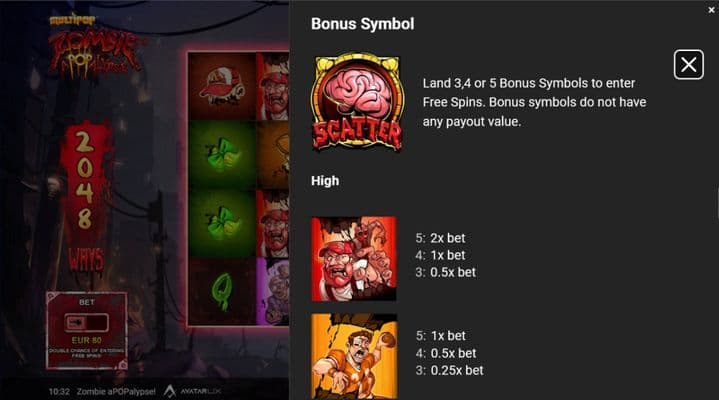
Task: Click the upper green bow symbol on reel
Action: pyautogui.click(x=222, y=155)
